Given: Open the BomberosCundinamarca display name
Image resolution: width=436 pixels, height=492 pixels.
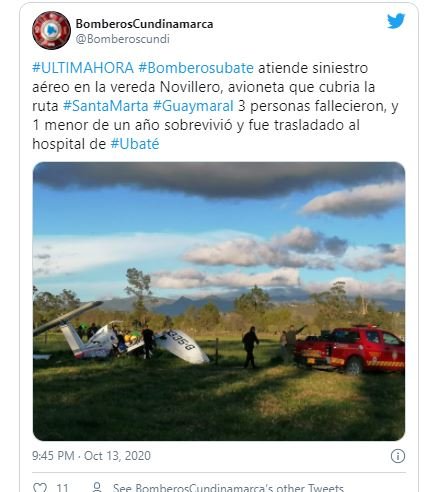Looking at the screenshot, I should click(144, 24).
